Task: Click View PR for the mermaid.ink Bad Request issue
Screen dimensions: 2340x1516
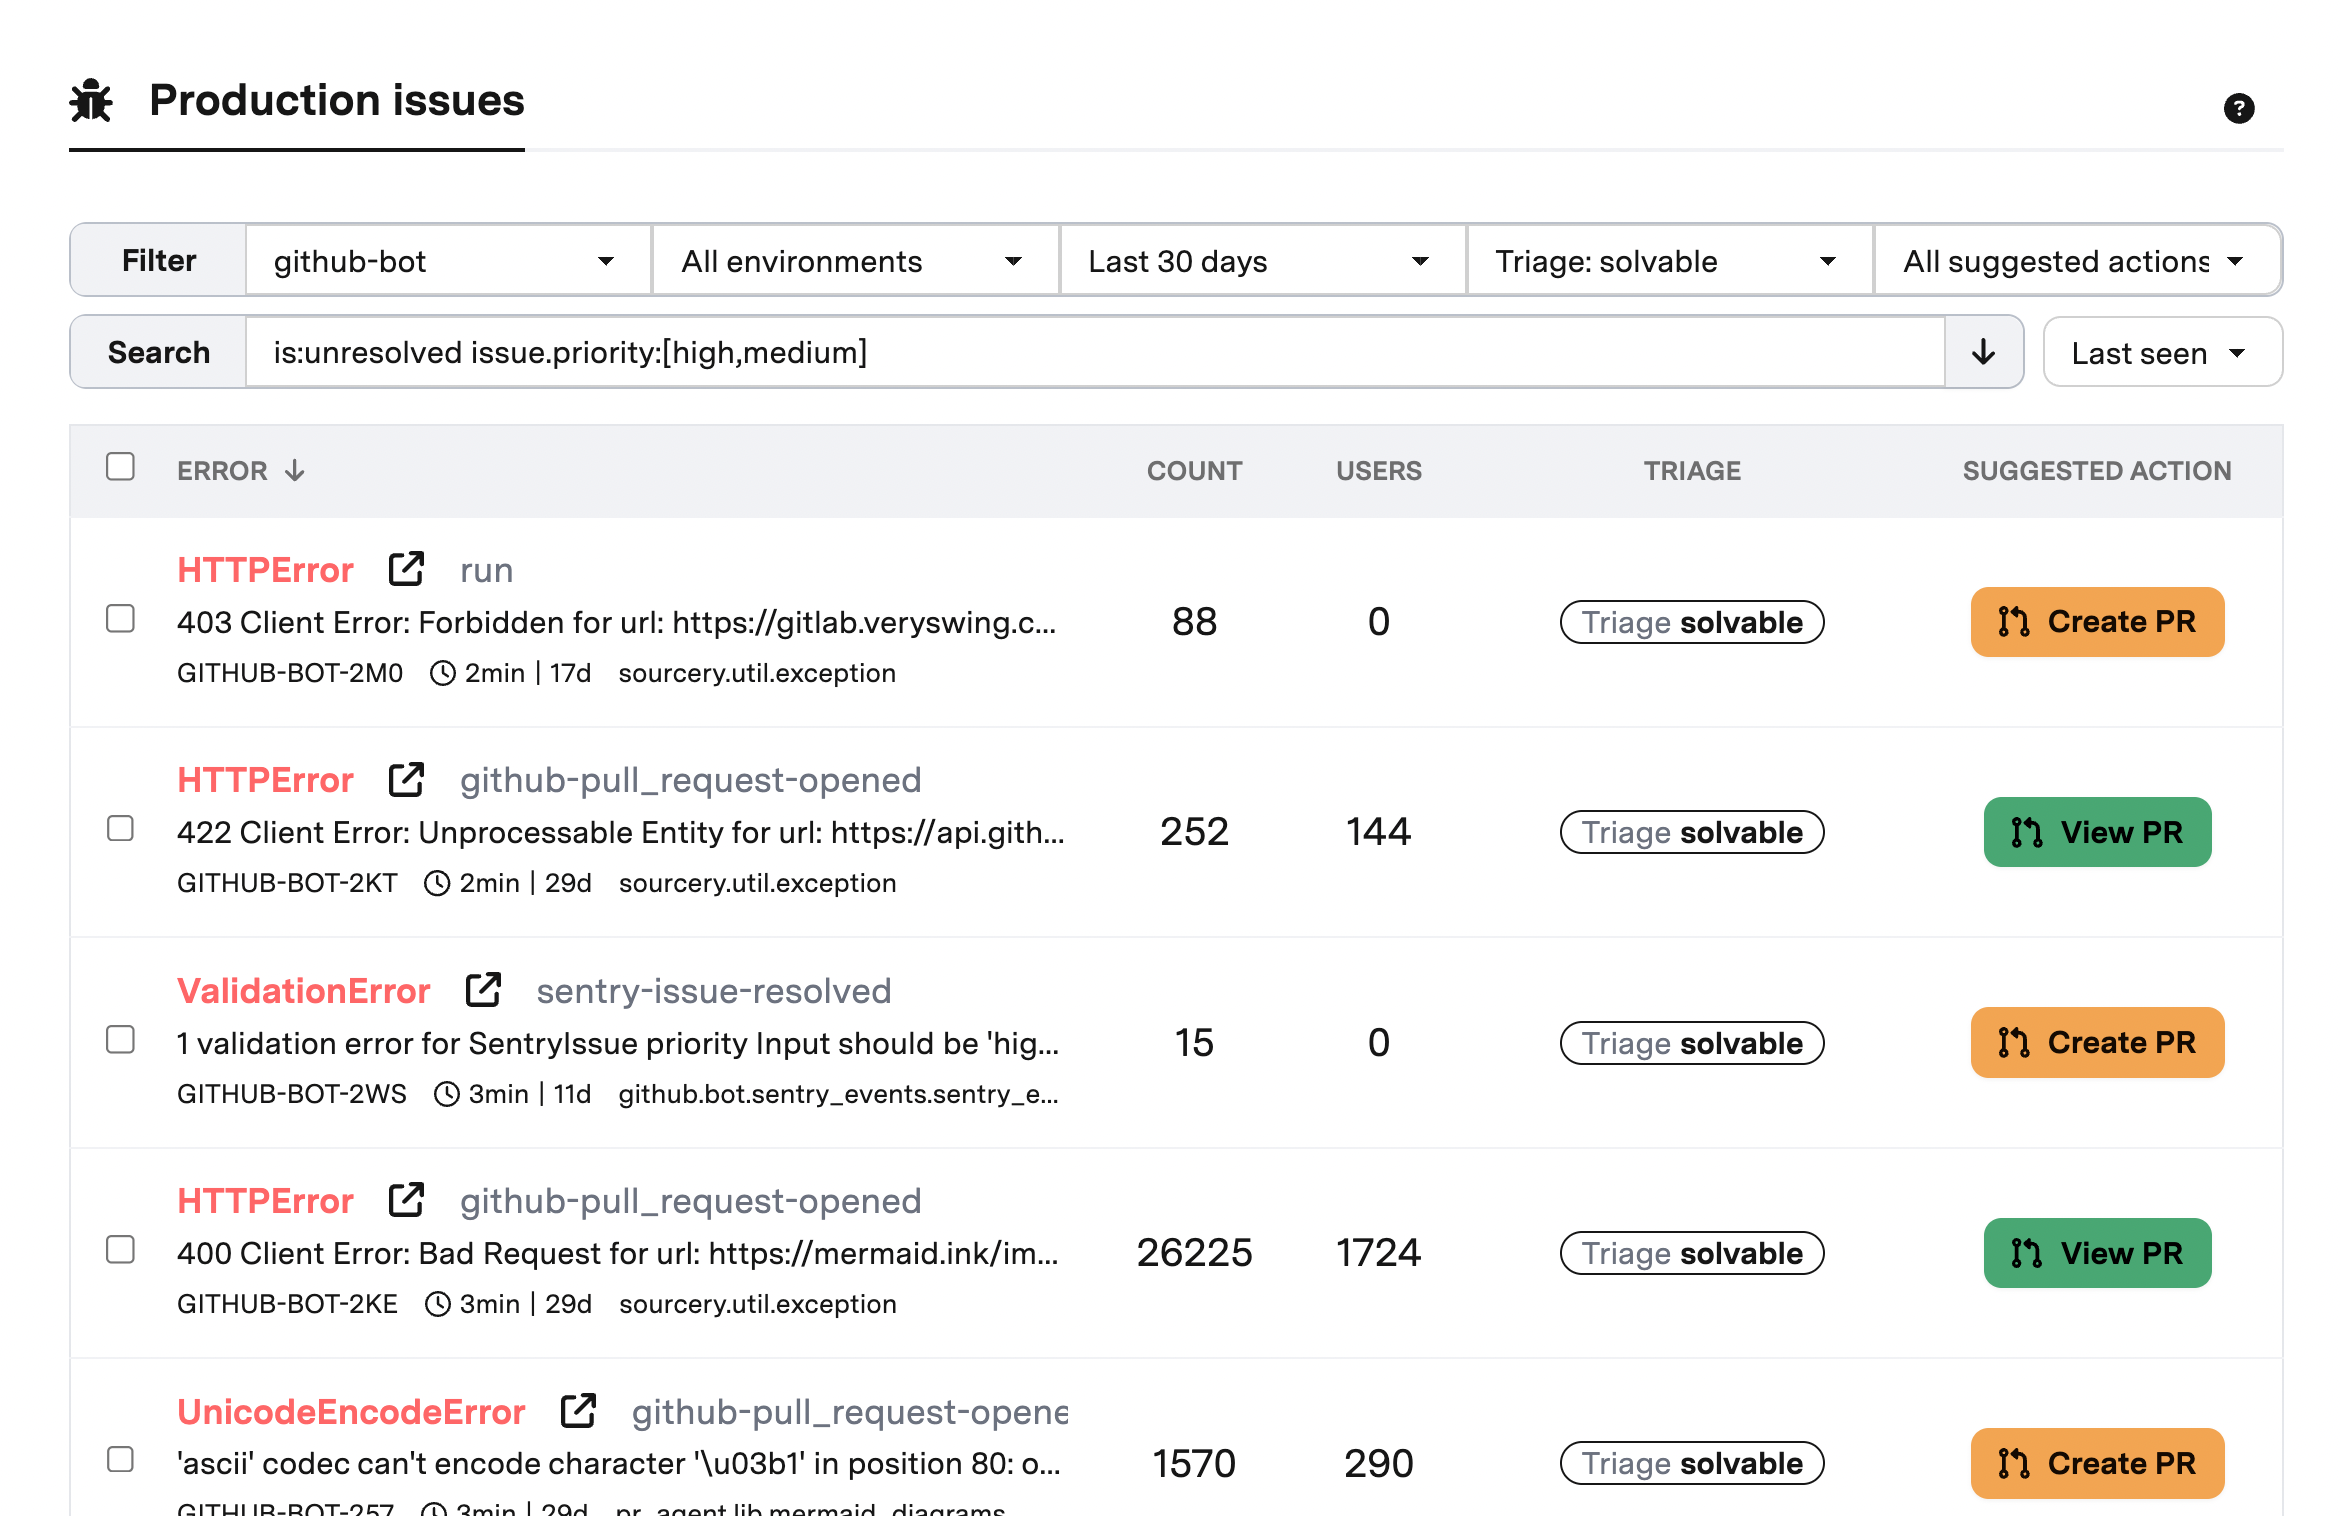Action: pyautogui.click(x=2097, y=1253)
